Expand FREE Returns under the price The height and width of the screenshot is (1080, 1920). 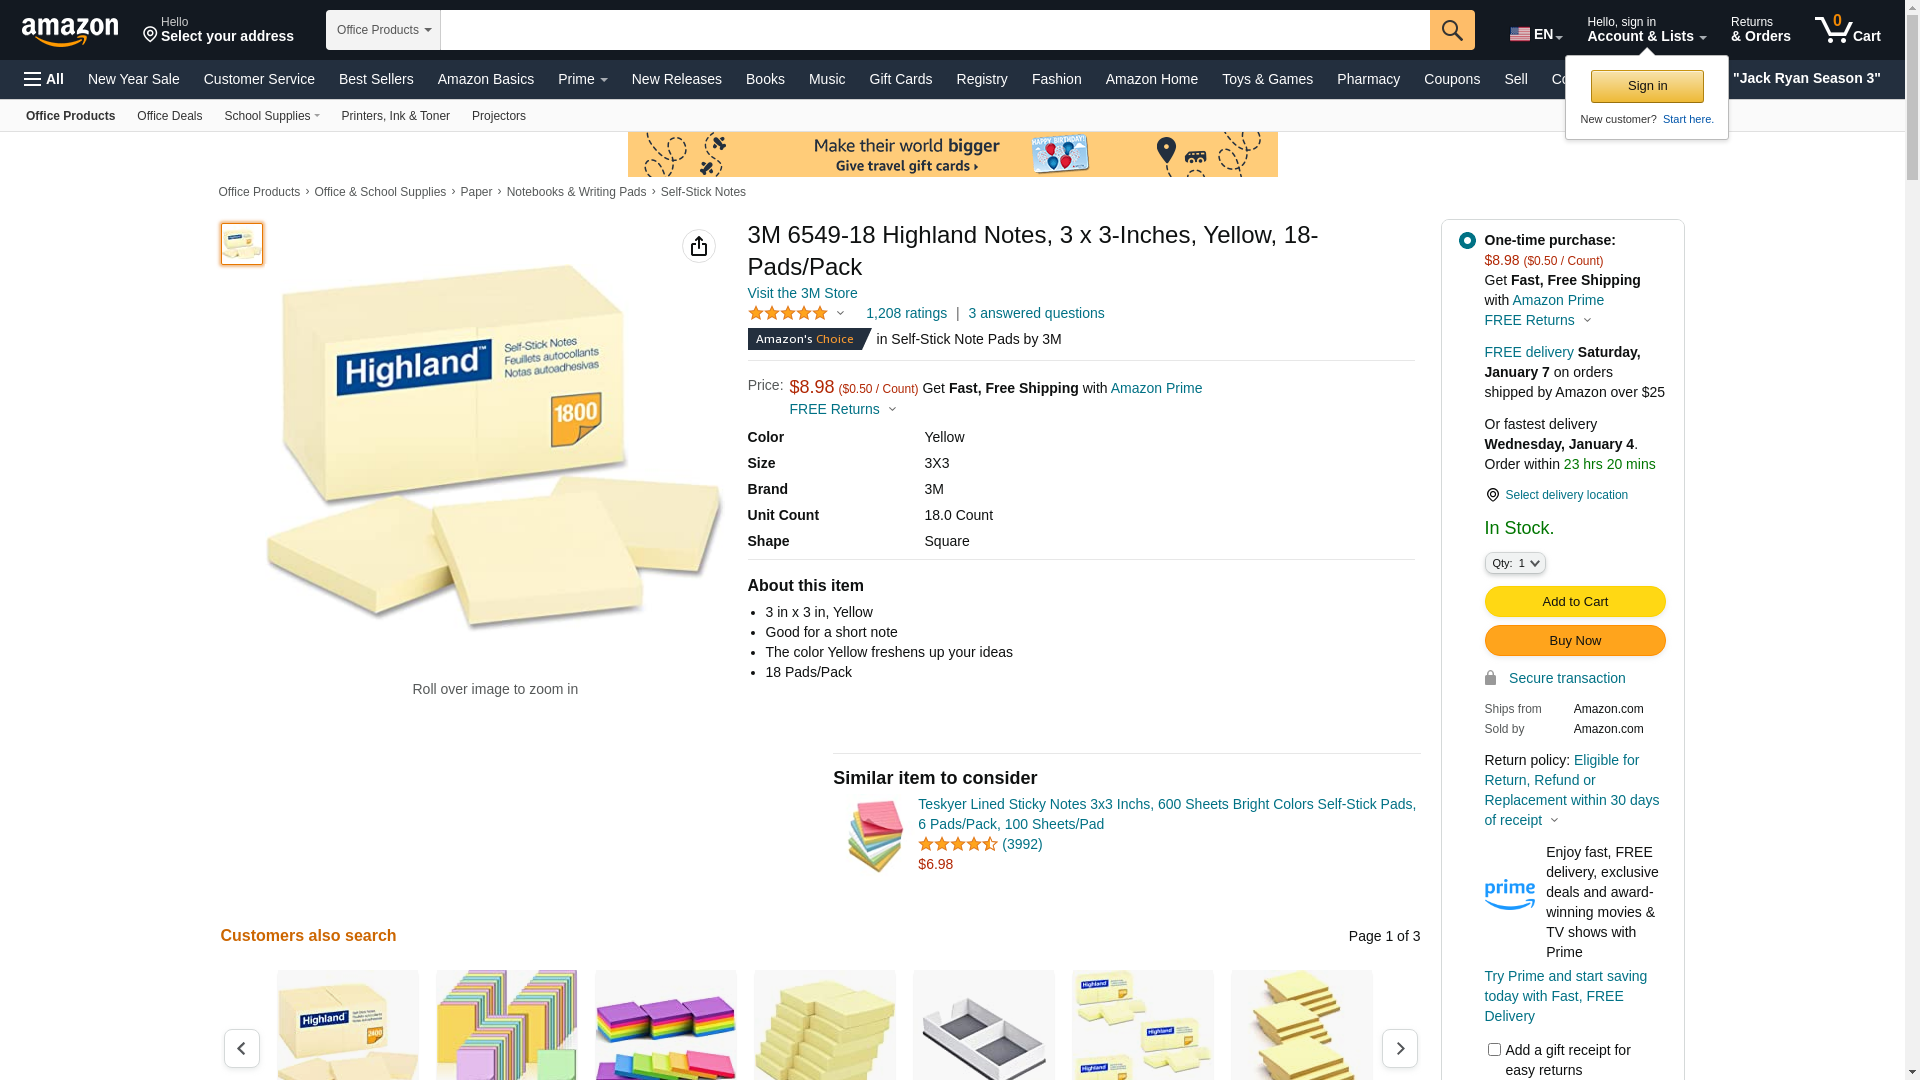(843, 409)
